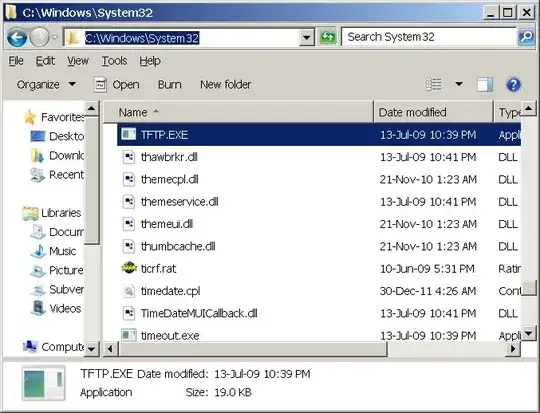Image resolution: width=540 pixels, height=413 pixels.
Task: Open Desktop in the navigation pane
Action: tap(58, 136)
